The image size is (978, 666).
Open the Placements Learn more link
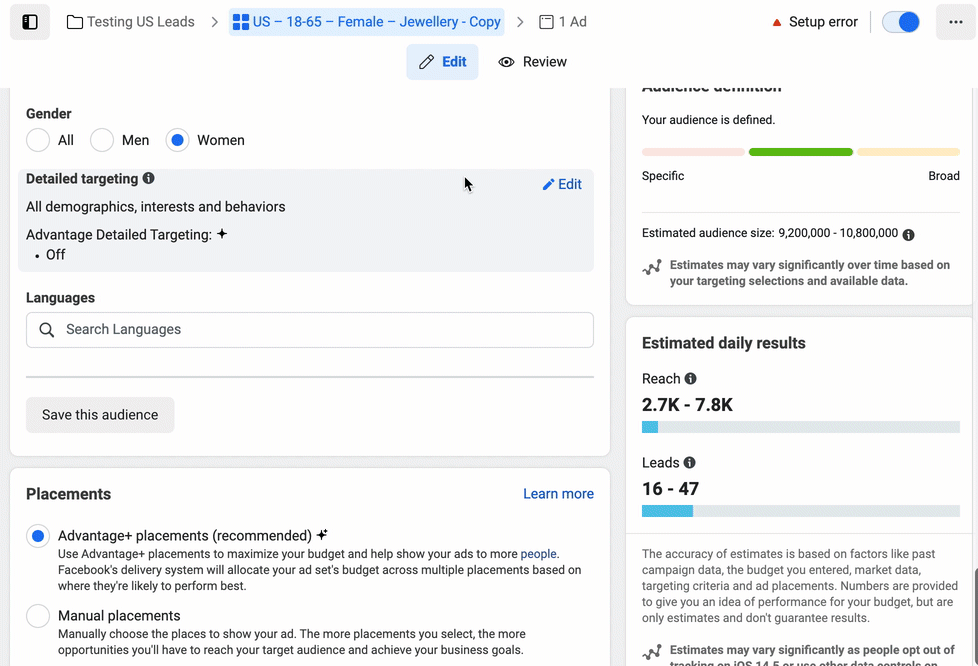point(558,494)
